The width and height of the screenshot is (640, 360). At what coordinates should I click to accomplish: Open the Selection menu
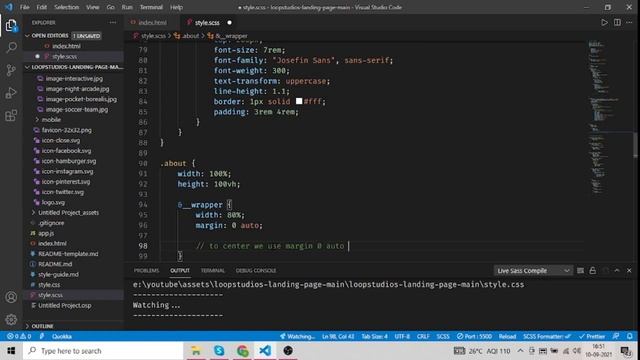point(67,7)
